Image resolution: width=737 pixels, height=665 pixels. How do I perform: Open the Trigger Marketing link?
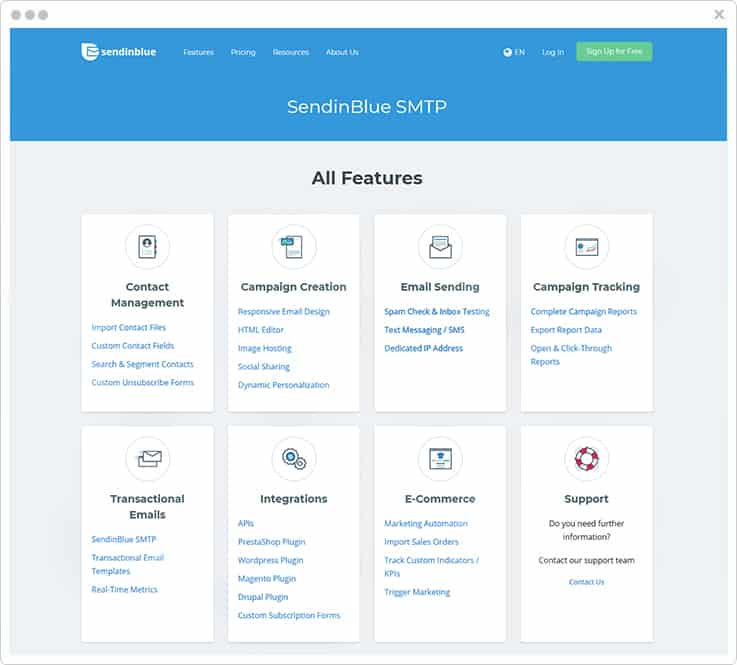tap(417, 592)
